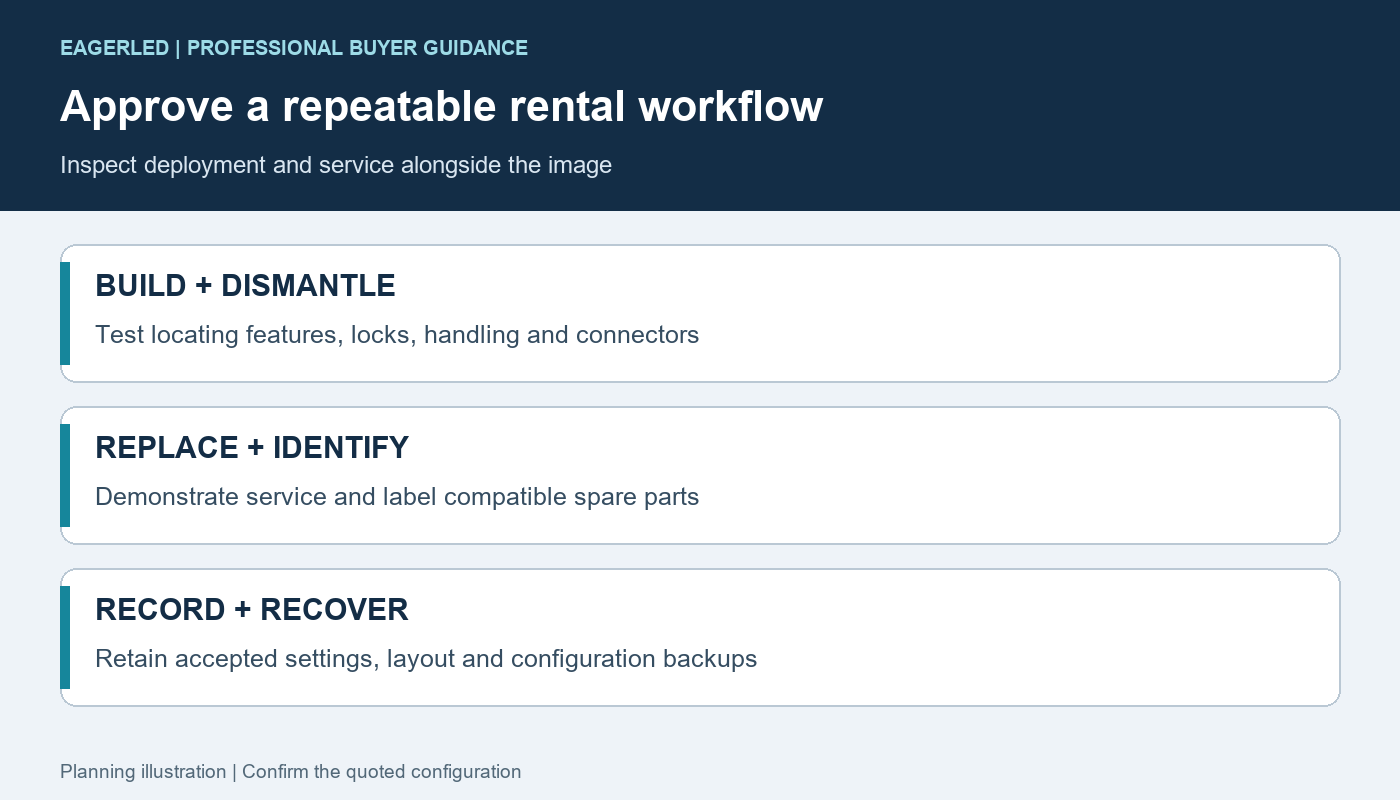Select the heading "Approve a repeatable rental workflow"
1400x800 pixels.
441,106
